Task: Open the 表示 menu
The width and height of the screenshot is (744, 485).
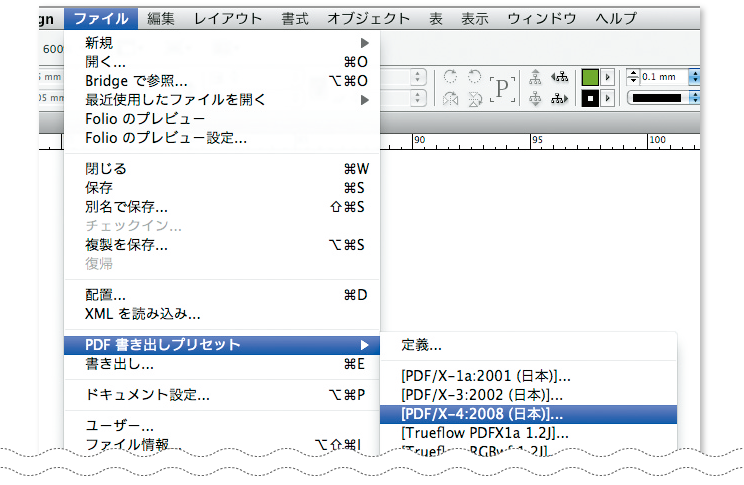Action: tap(475, 19)
